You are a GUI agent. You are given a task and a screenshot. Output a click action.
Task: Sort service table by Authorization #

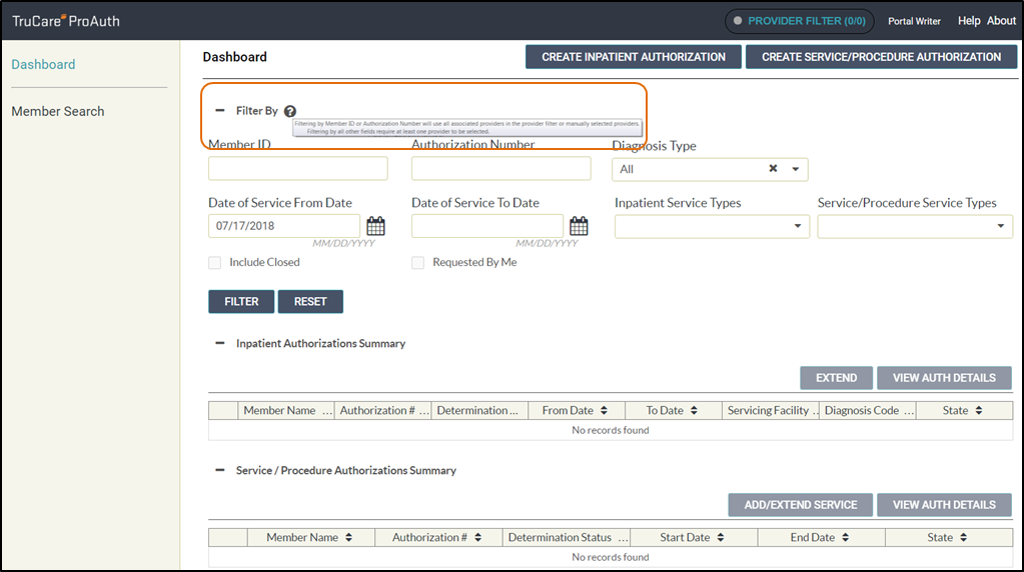478,538
